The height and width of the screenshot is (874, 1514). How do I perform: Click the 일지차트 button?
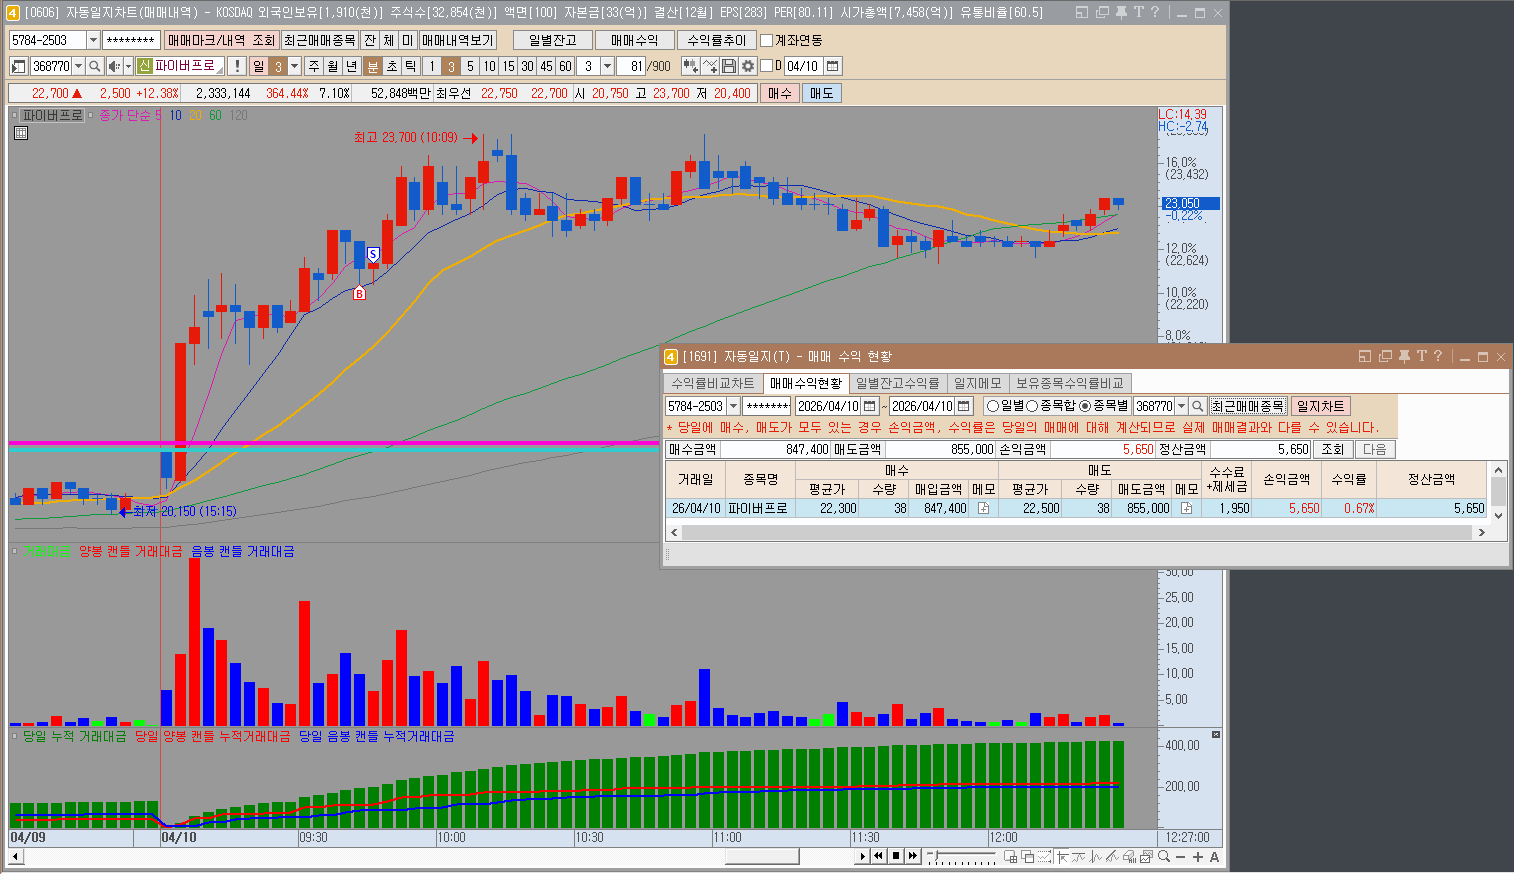(x=1320, y=406)
